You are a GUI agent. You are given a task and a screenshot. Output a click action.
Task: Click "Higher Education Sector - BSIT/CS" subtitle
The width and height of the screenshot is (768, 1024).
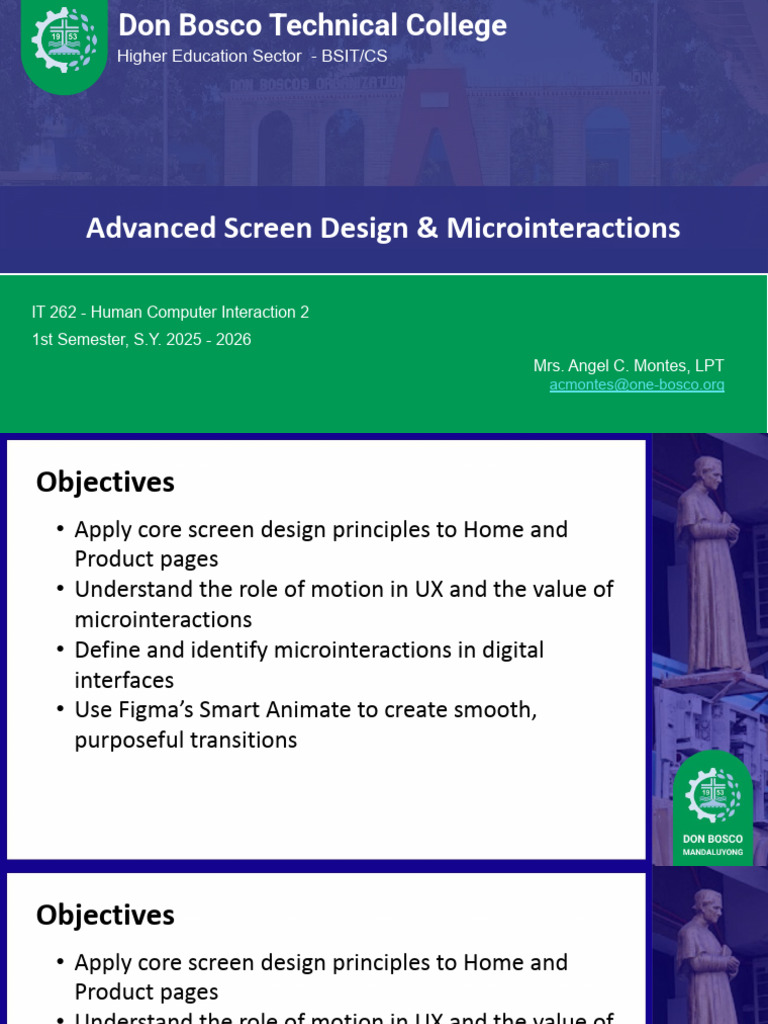click(252, 56)
